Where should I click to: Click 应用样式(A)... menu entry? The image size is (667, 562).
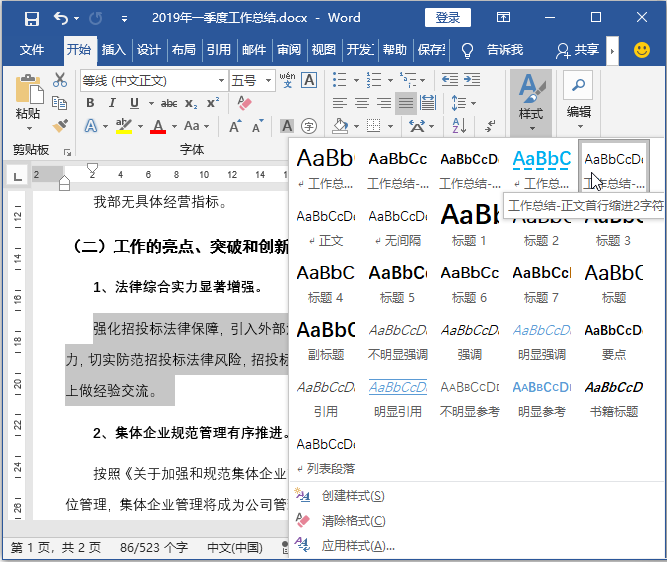point(357,545)
